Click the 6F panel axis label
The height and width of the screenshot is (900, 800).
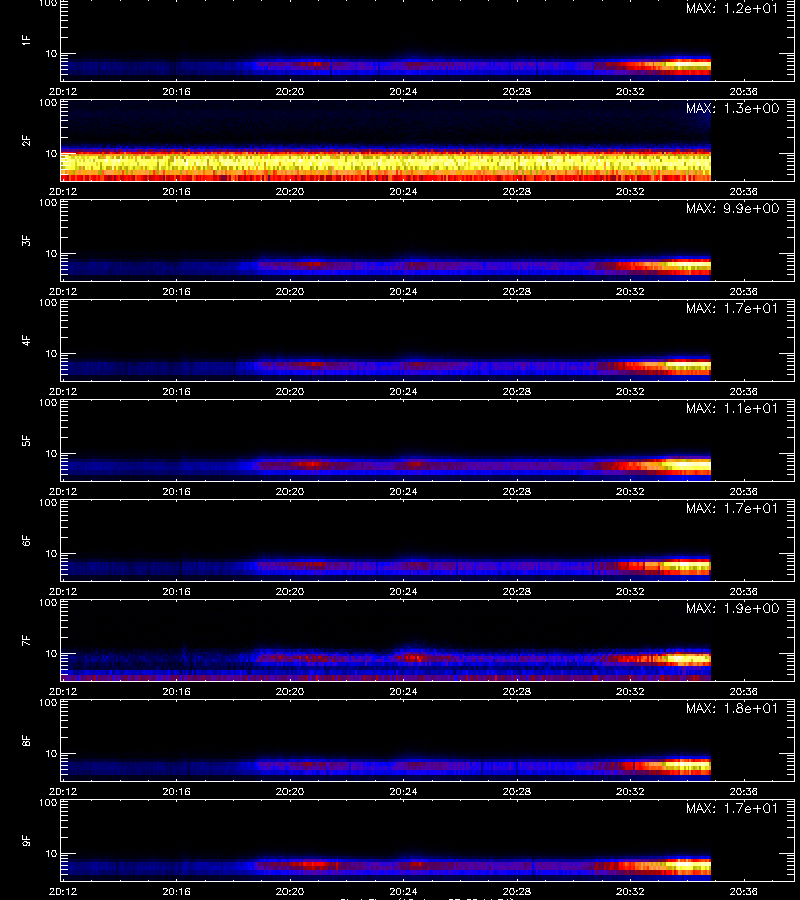(x=26, y=540)
